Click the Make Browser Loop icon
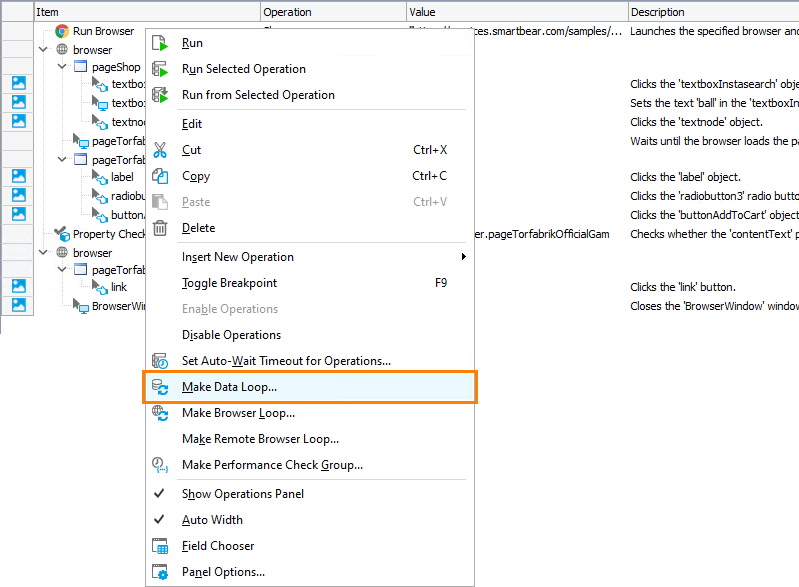The width and height of the screenshot is (799, 587). coord(160,413)
